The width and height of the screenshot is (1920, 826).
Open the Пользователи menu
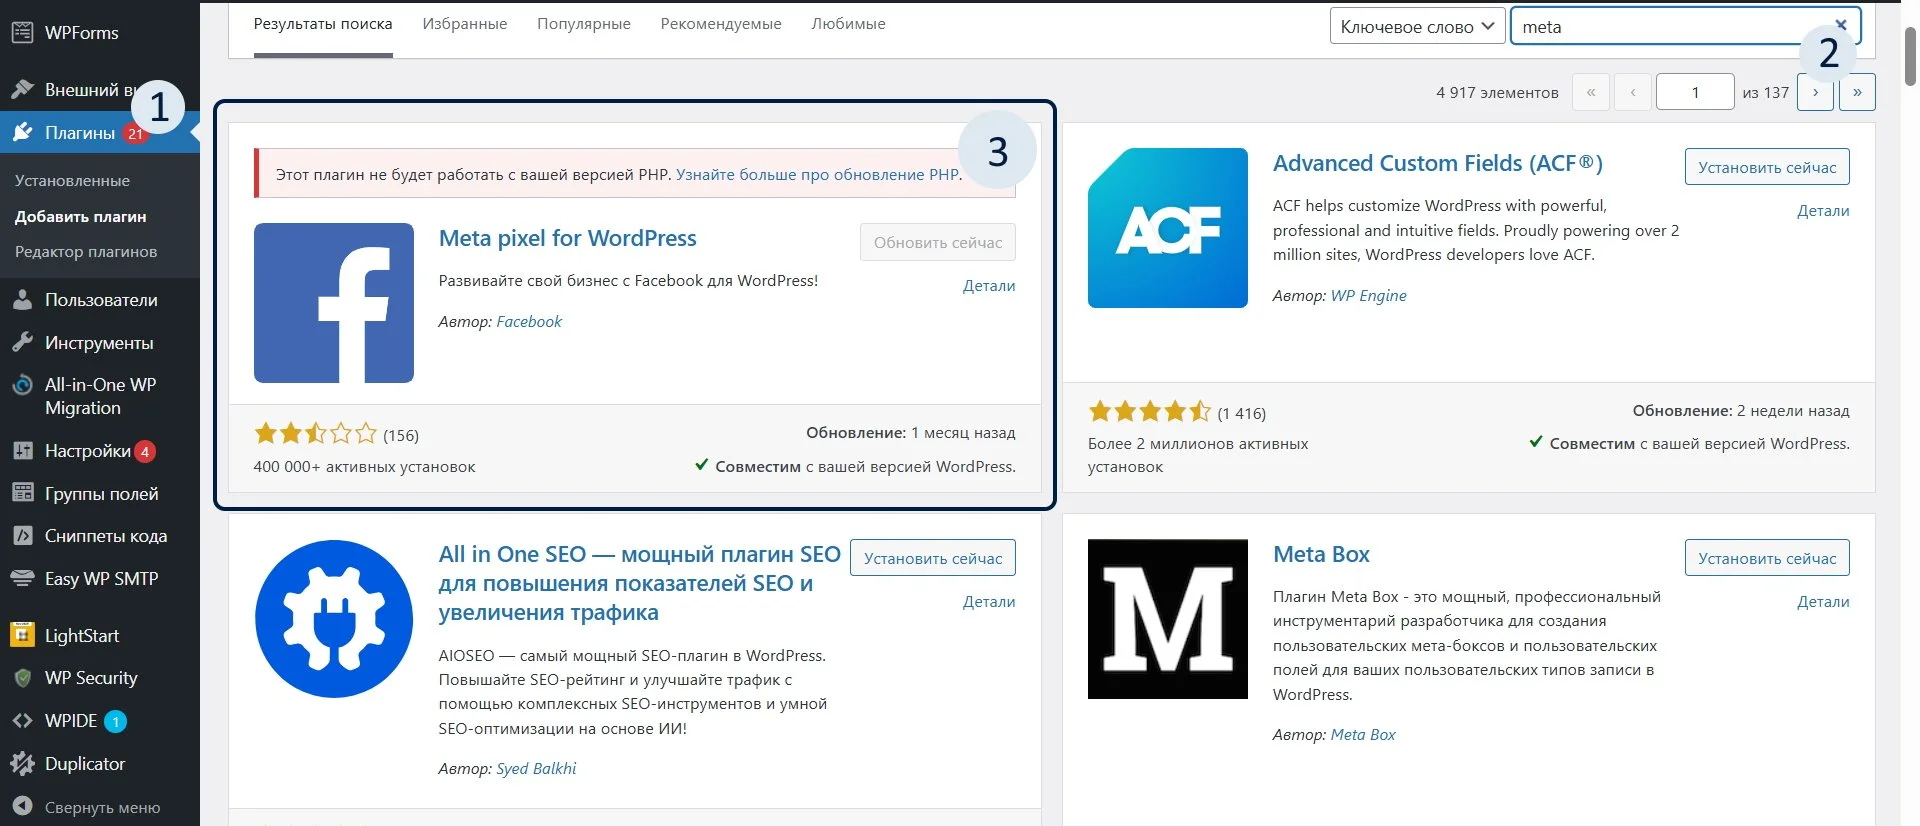(100, 299)
